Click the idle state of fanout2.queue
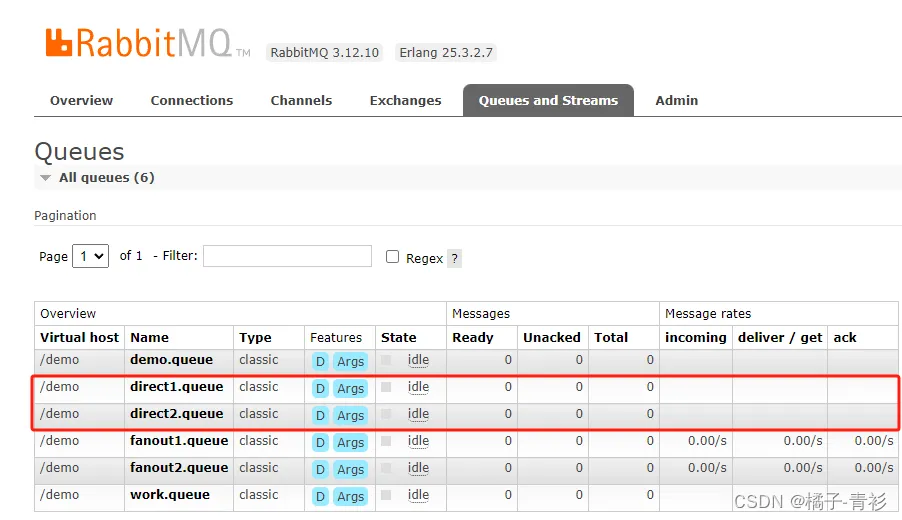This screenshot has width=902, height=520. (x=418, y=468)
